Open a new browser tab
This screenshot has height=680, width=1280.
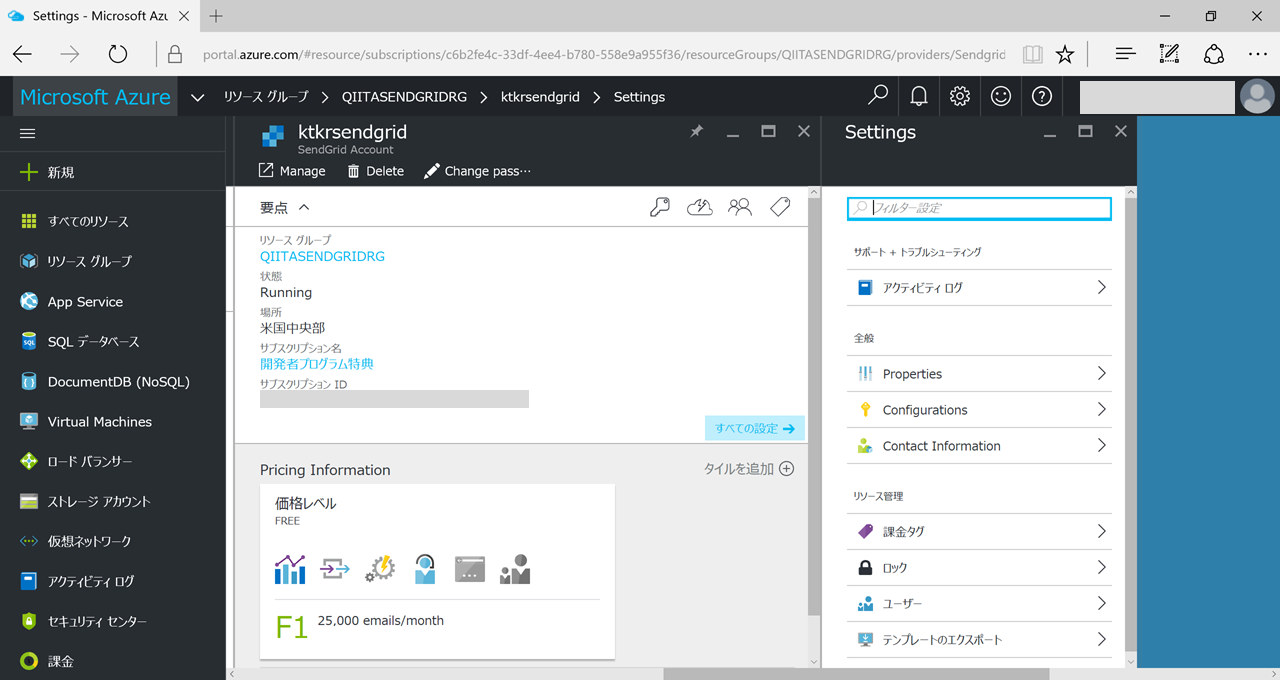coord(216,16)
